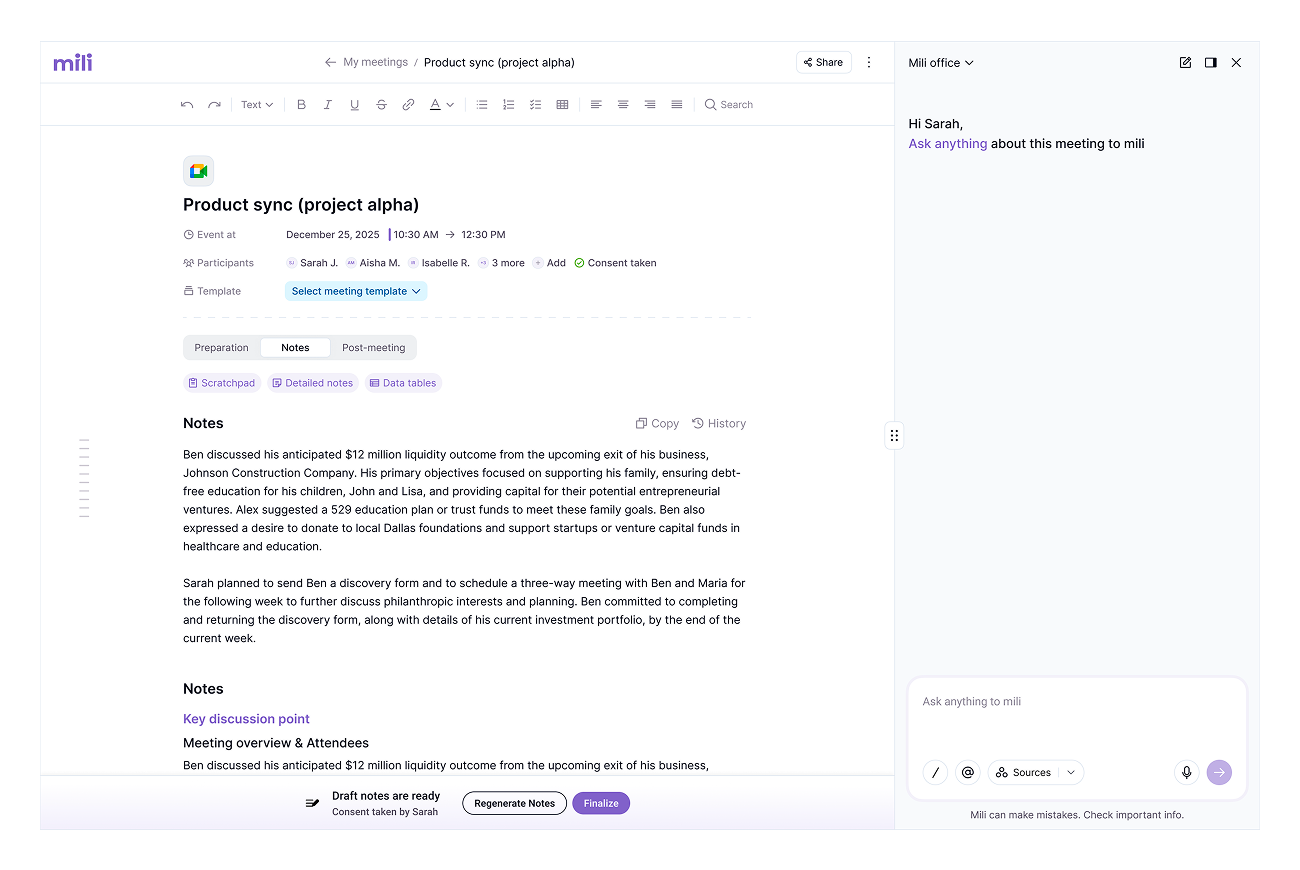This screenshot has height=870, width=1300.
Task: Select participant Sarah J.
Action: tap(312, 263)
